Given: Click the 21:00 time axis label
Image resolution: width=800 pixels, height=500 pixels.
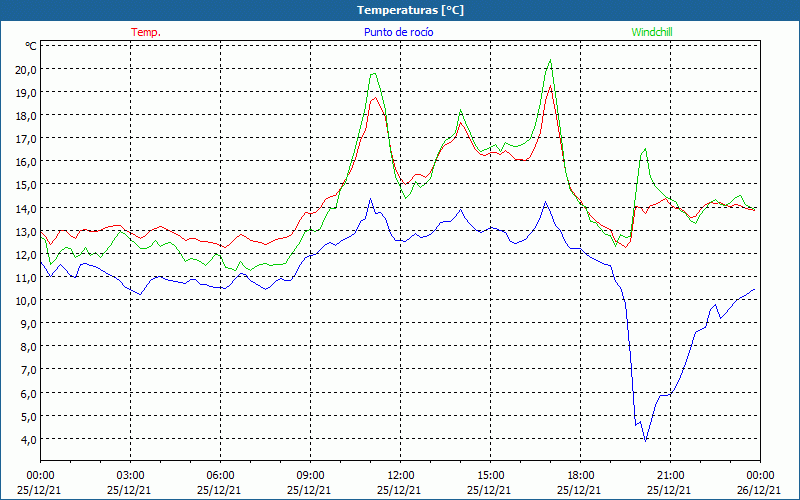Looking at the screenshot, I should (x=670, y=476).
